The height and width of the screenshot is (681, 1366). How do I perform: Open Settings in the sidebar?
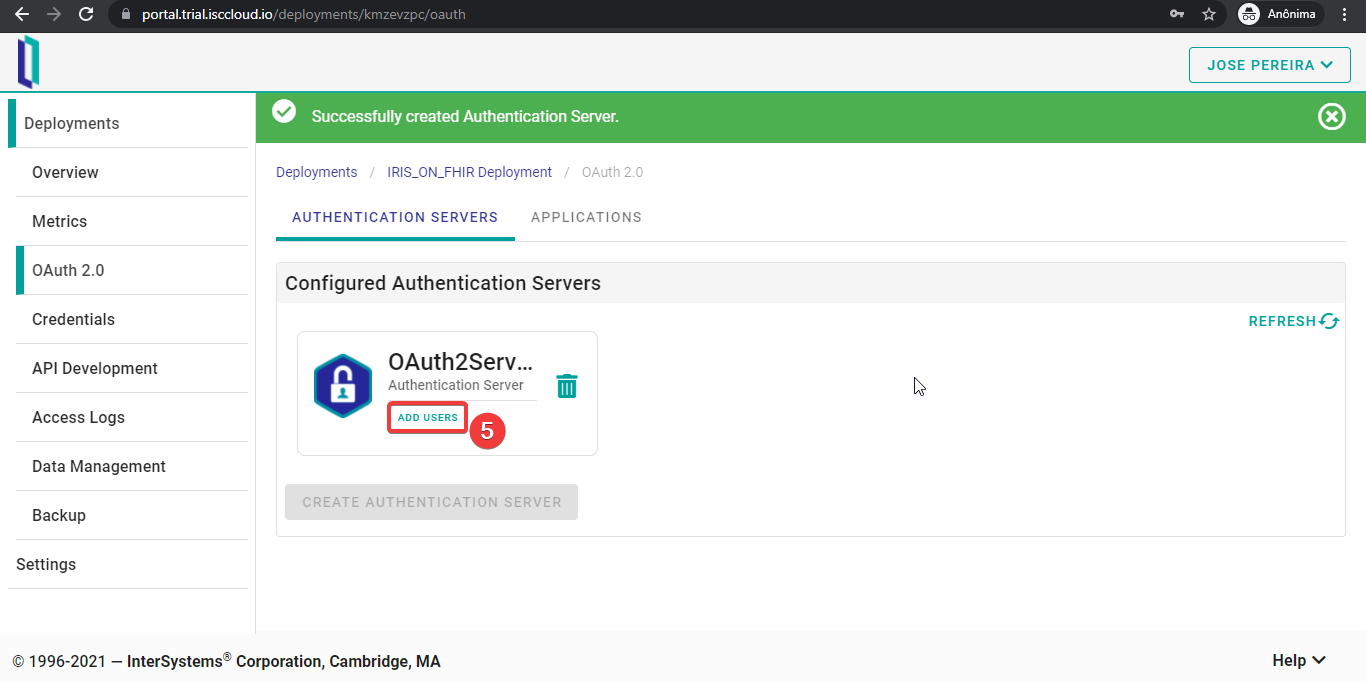click(x=128, y=564)
